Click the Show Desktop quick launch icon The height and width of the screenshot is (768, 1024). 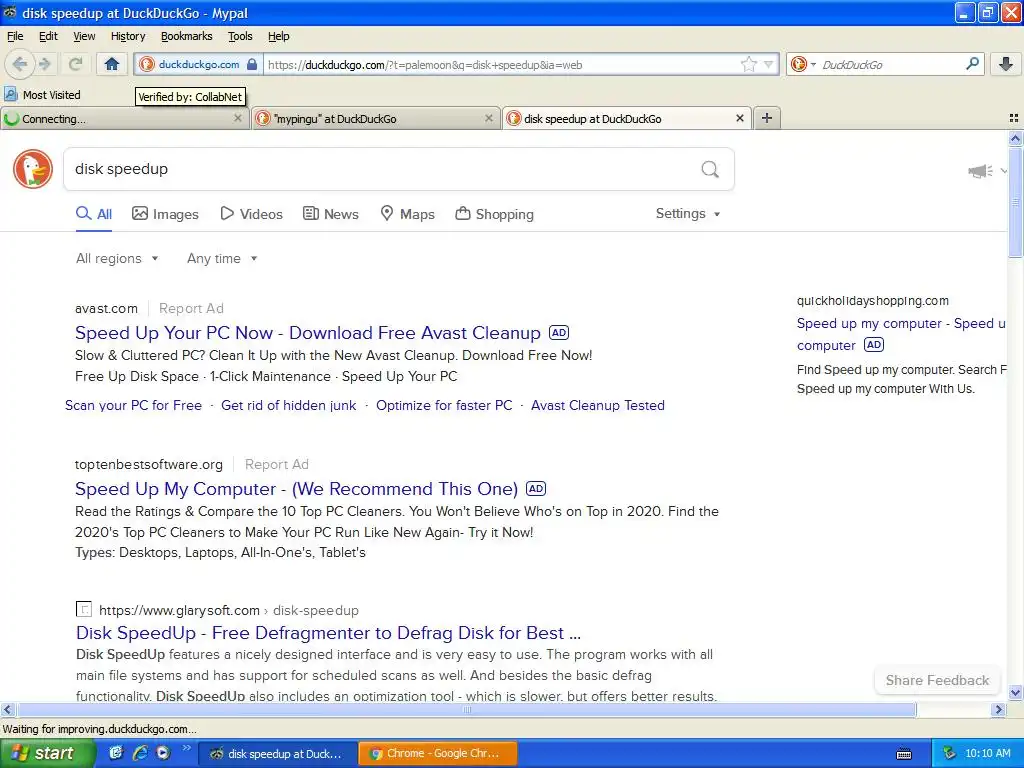pos(115,752)
